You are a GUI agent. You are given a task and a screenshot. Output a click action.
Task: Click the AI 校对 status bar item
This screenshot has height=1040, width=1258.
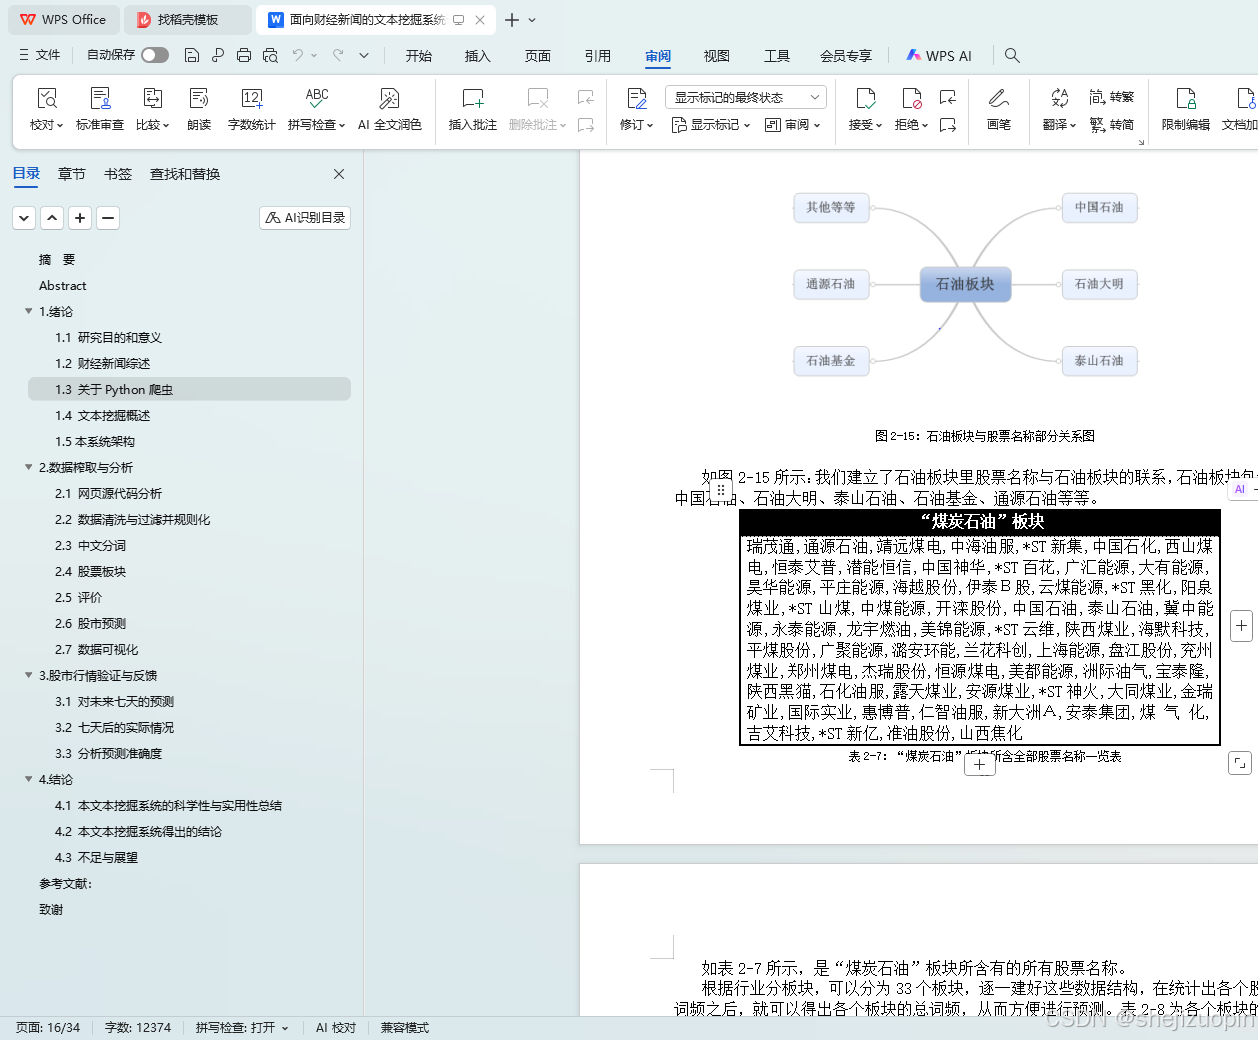(x=336, y=1027)
